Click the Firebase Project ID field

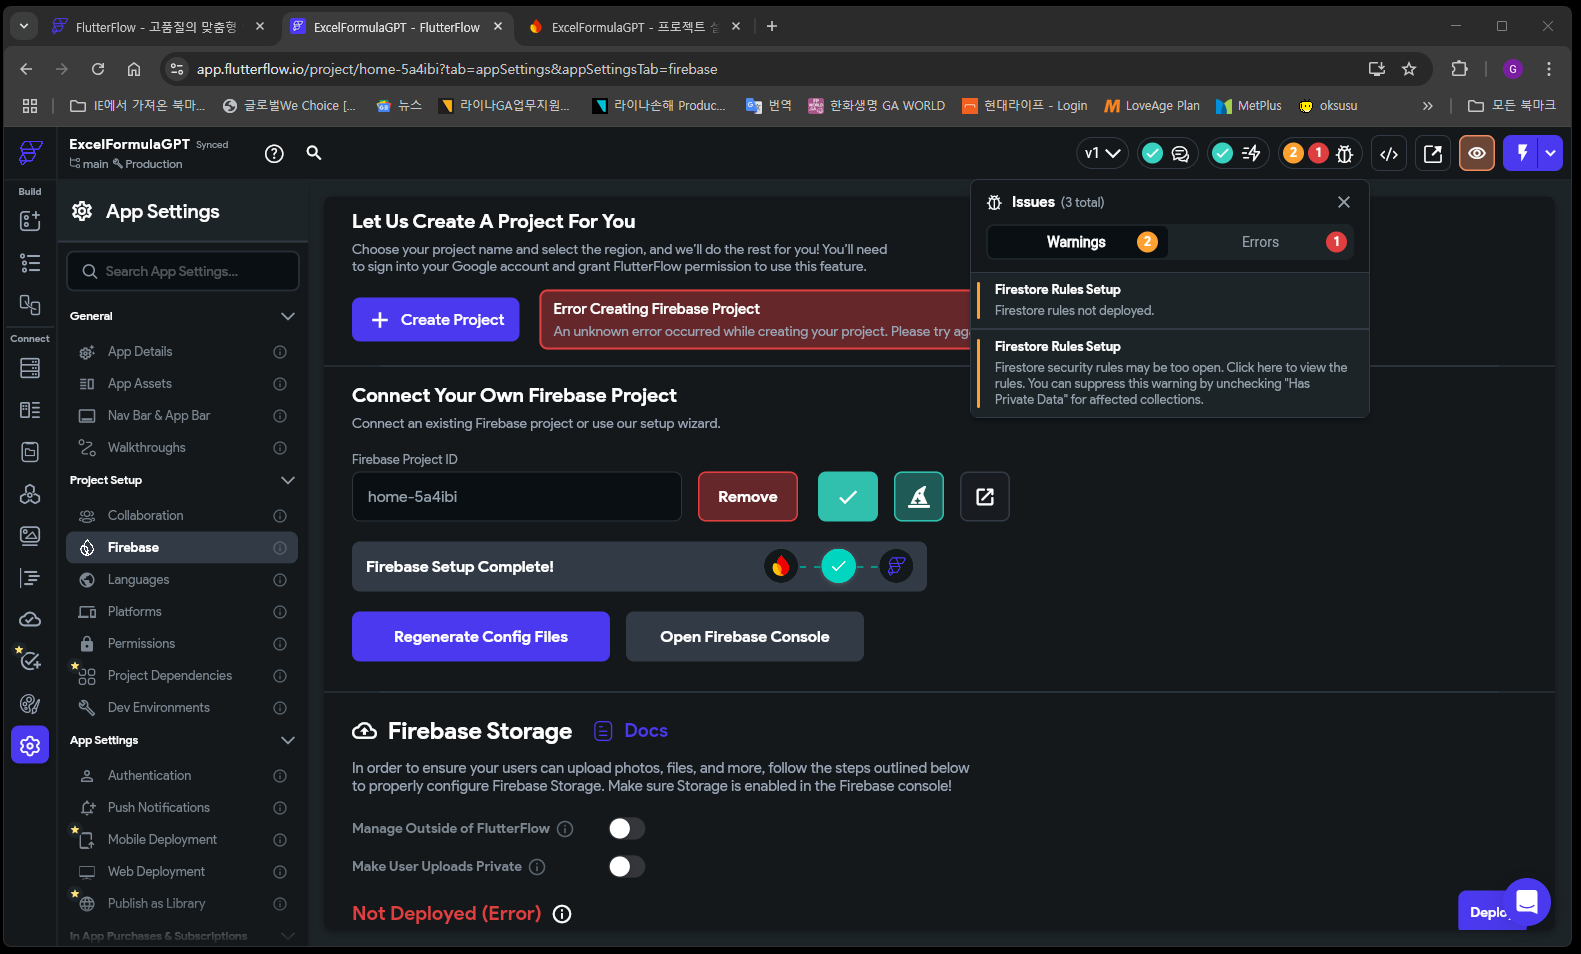517,497
